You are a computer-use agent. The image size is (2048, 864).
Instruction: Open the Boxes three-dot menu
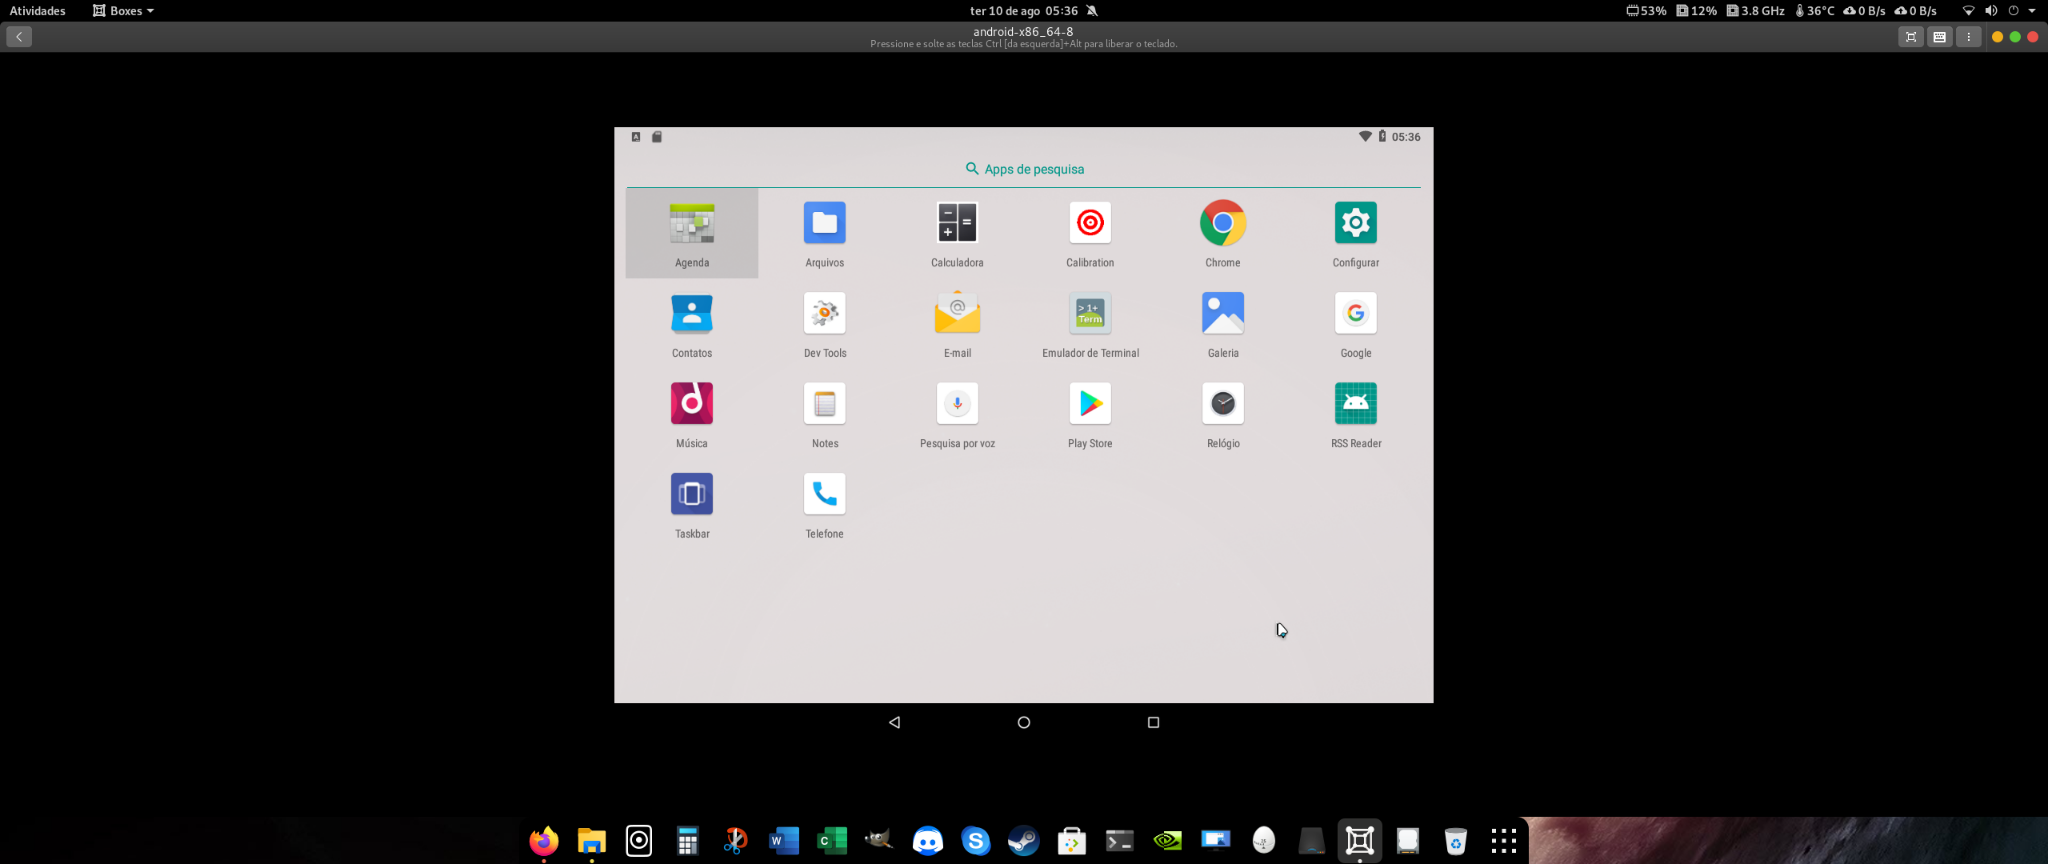point(1968,37)
